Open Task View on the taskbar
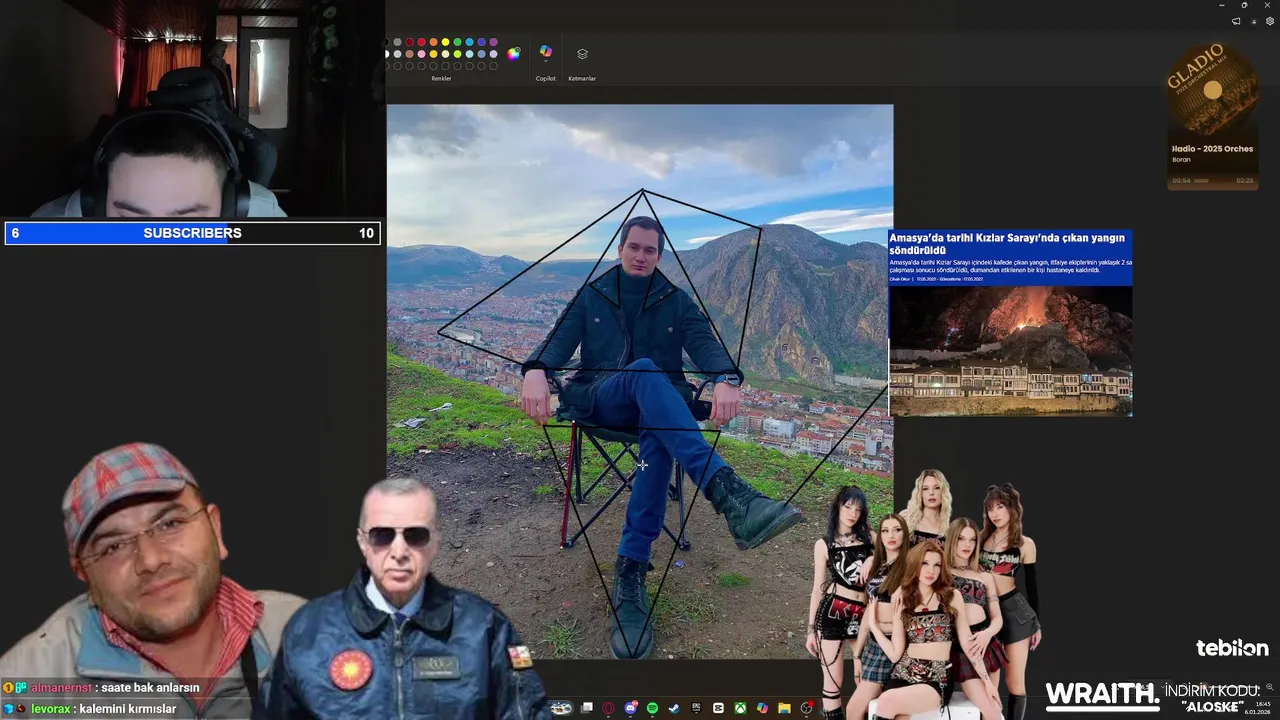Viewport: 1280px width, 720px height. tap(587, 708)
